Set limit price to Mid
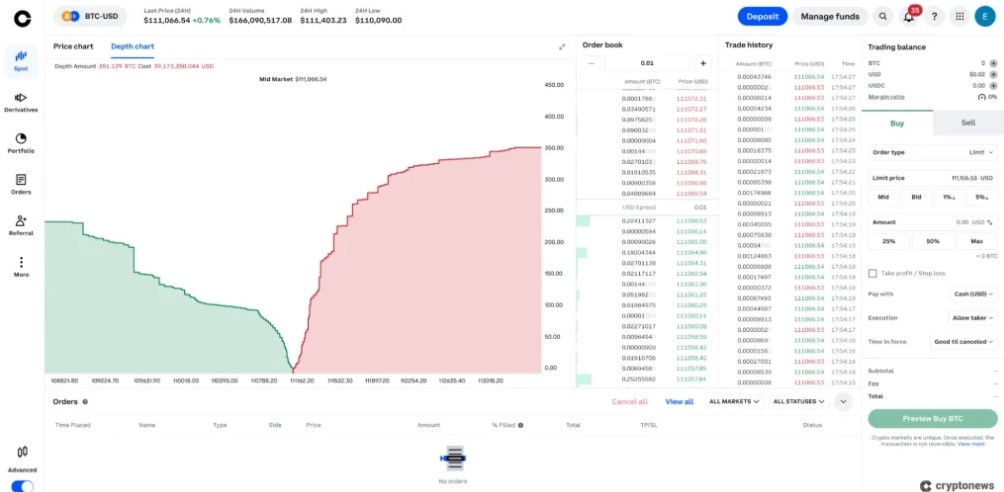 (884, 197)
